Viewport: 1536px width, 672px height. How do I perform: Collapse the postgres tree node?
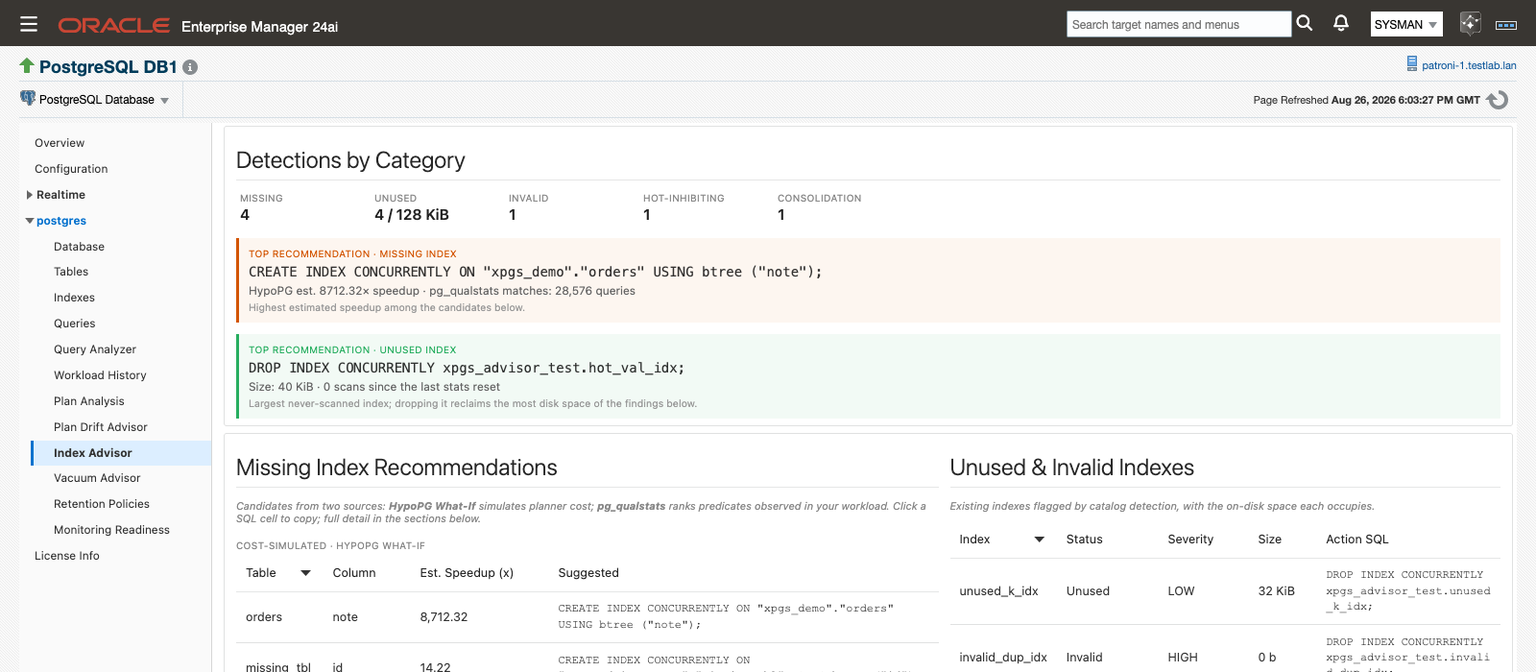pos(30,221)
